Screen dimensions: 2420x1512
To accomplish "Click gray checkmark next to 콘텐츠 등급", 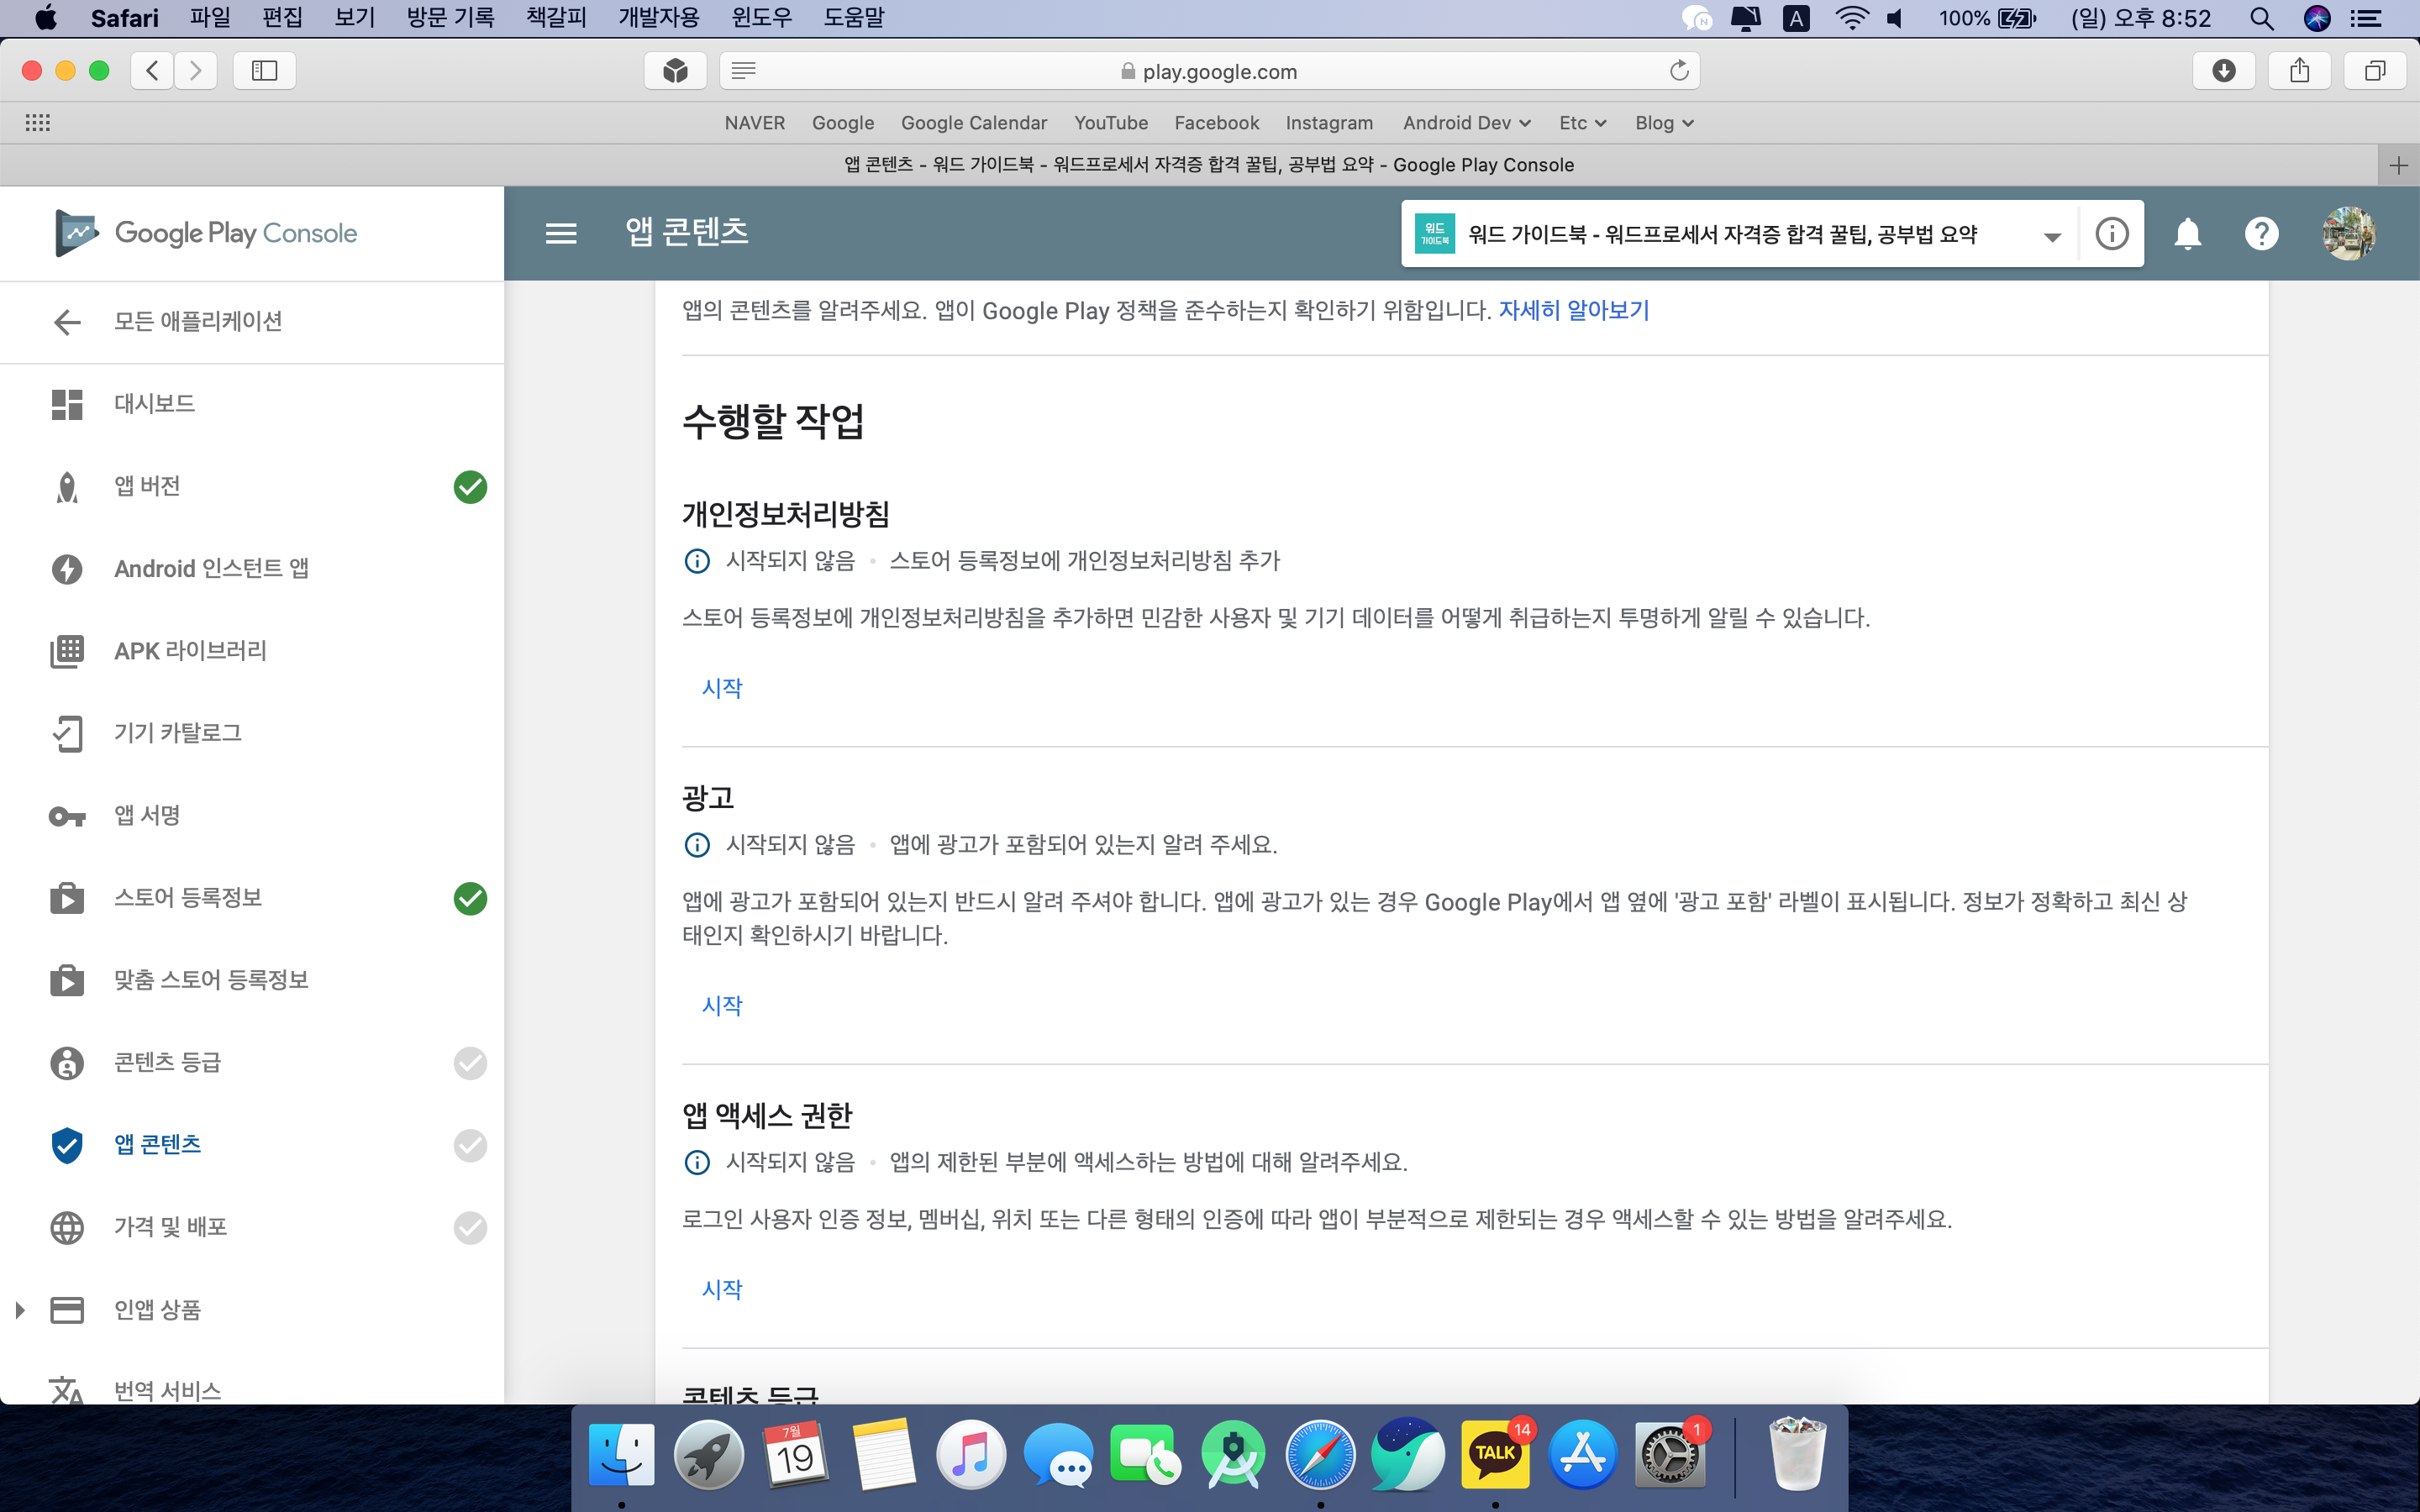I will click(470, 1062).
